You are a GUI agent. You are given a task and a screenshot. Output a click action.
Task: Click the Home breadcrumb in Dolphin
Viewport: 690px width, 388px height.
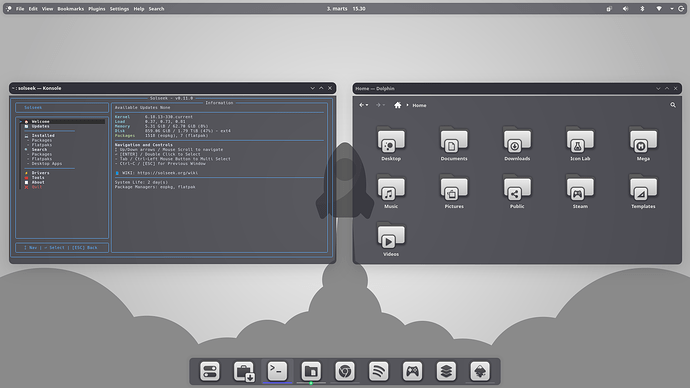419,106
